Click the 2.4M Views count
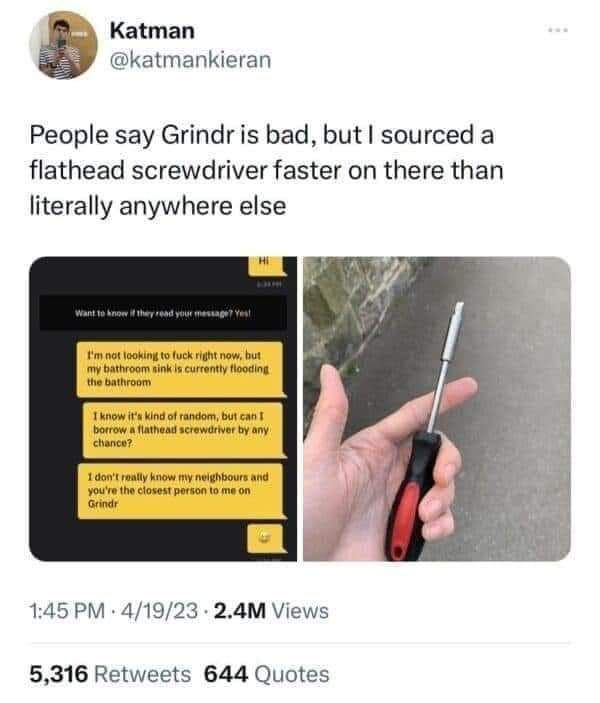The height and width of the screenshot is (703, 600). coord(271,611)
